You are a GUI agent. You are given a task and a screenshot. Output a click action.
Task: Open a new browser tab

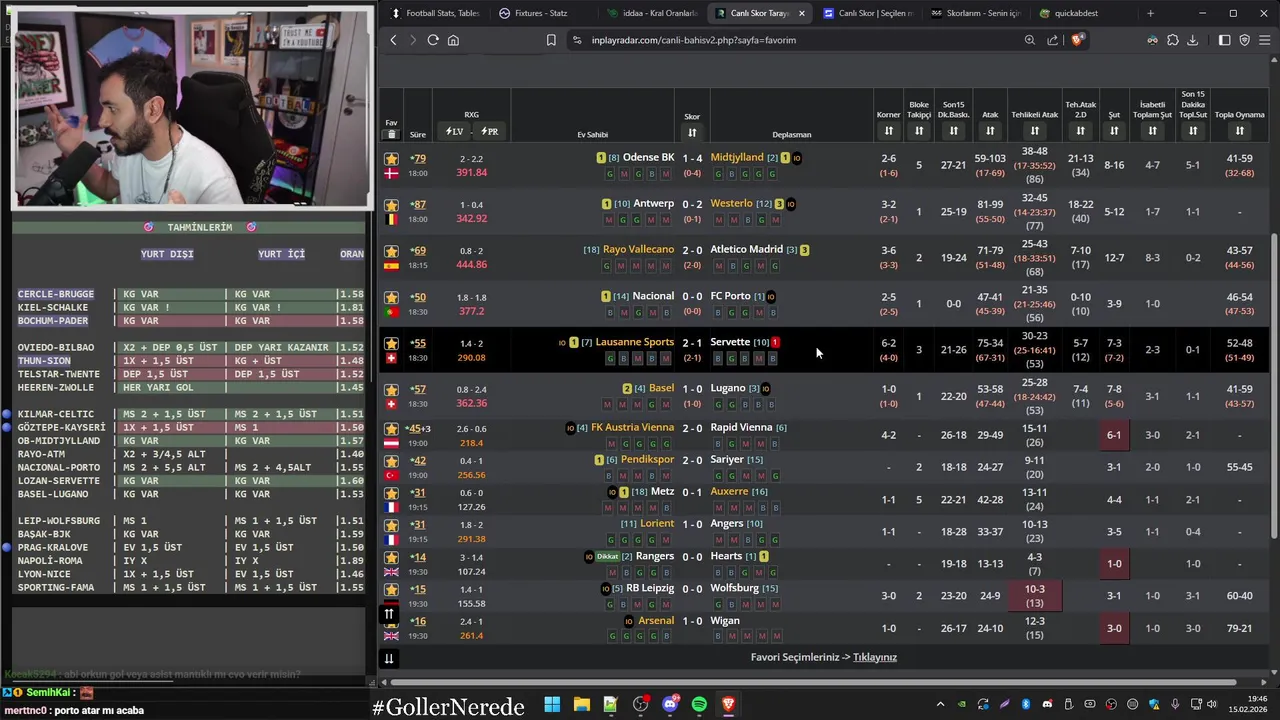click(1150, 13)
